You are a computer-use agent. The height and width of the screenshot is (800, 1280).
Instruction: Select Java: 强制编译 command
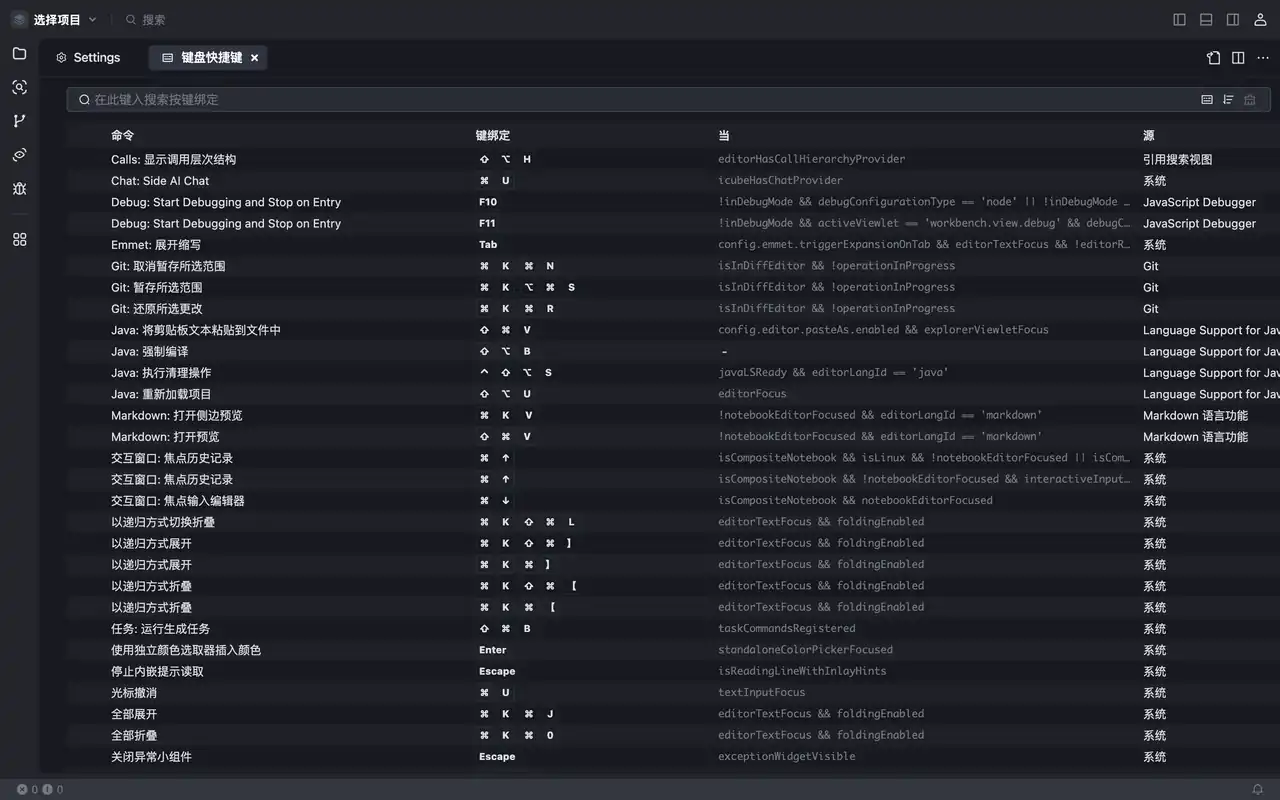click(149, 351)
